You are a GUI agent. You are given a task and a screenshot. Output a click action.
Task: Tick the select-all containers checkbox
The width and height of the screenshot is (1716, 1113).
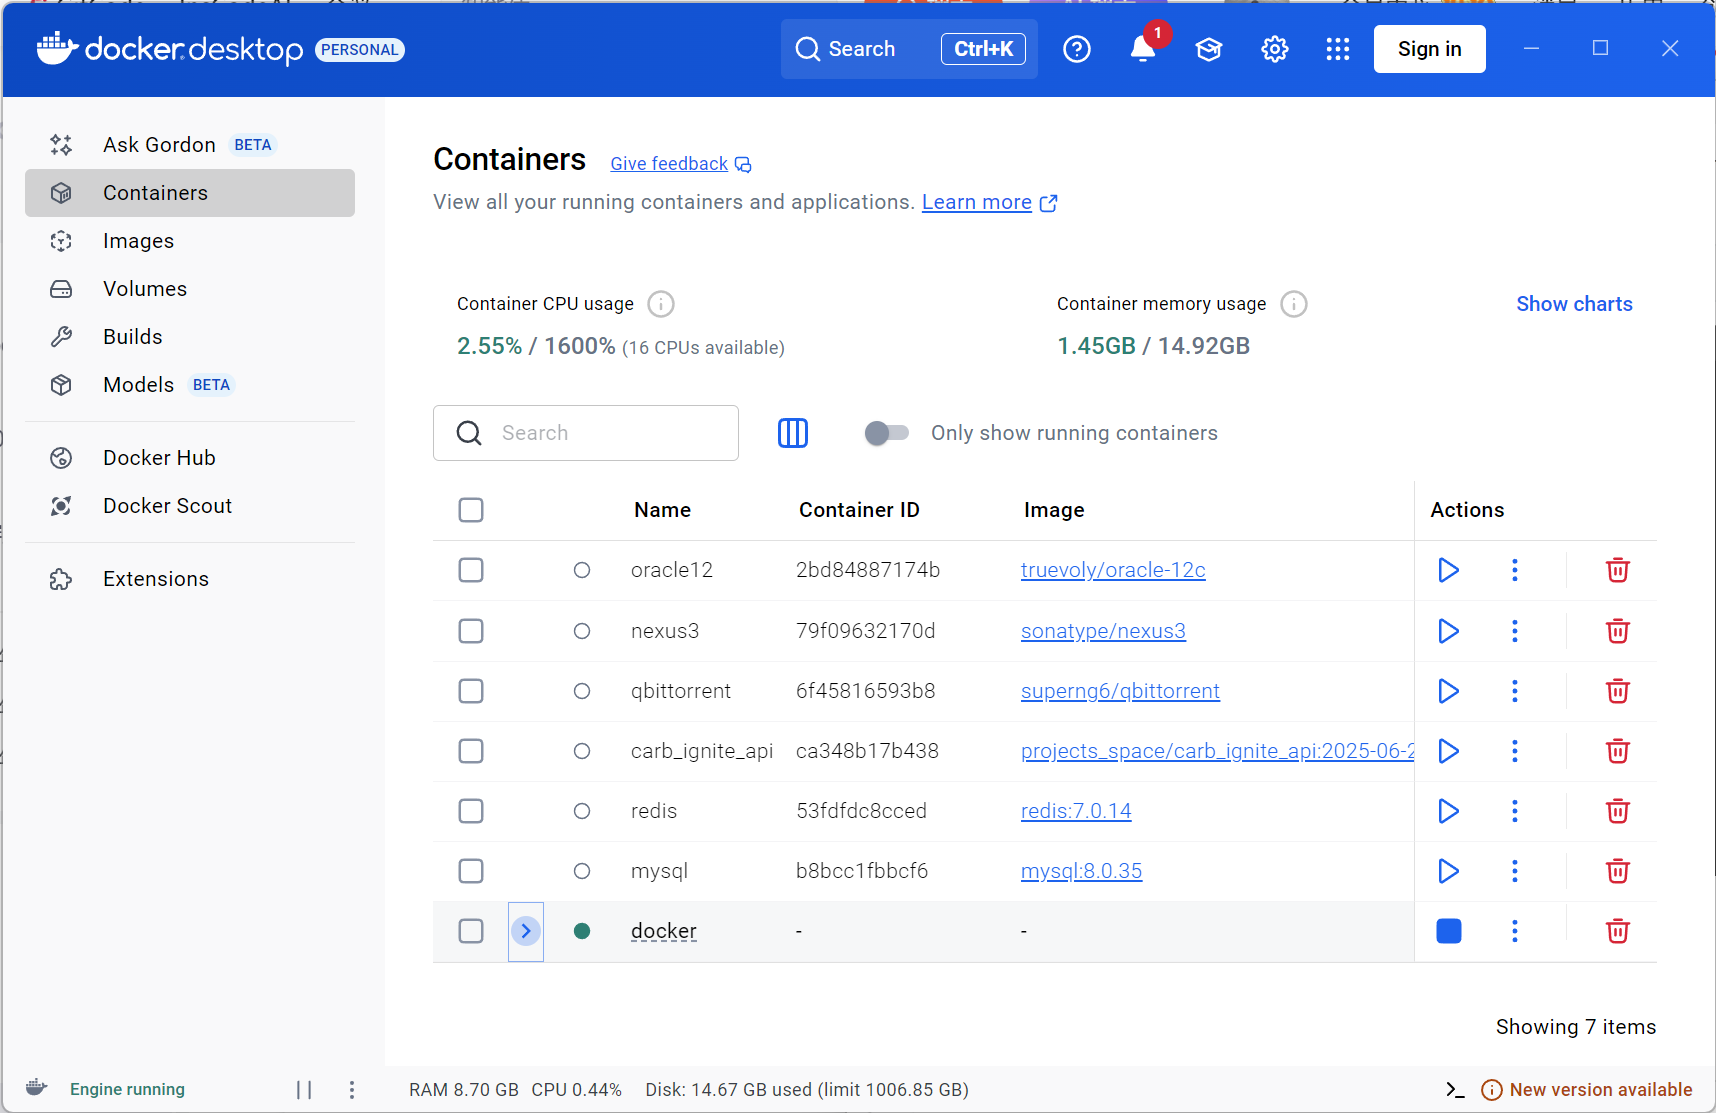tap(471, 510)
